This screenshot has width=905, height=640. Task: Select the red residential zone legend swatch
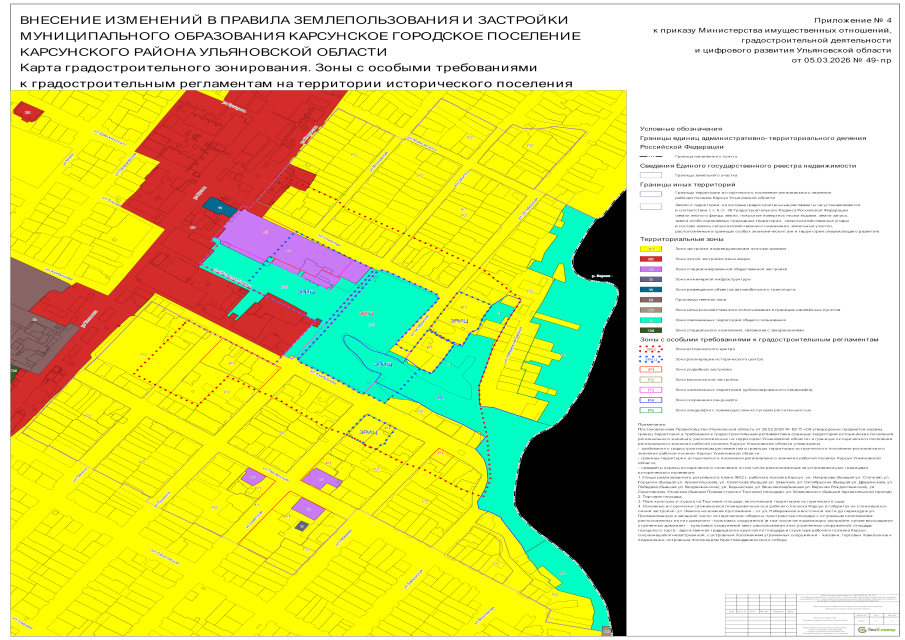[651, 258]
